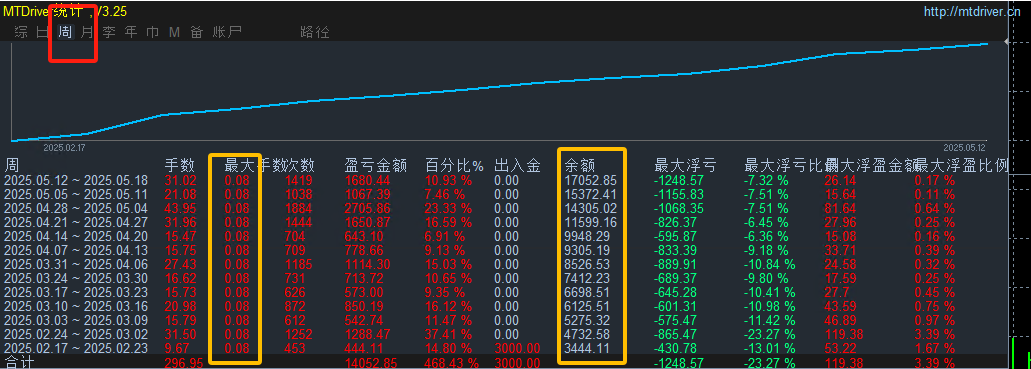Switch to the 月 monthly tab

pos(87,32)
